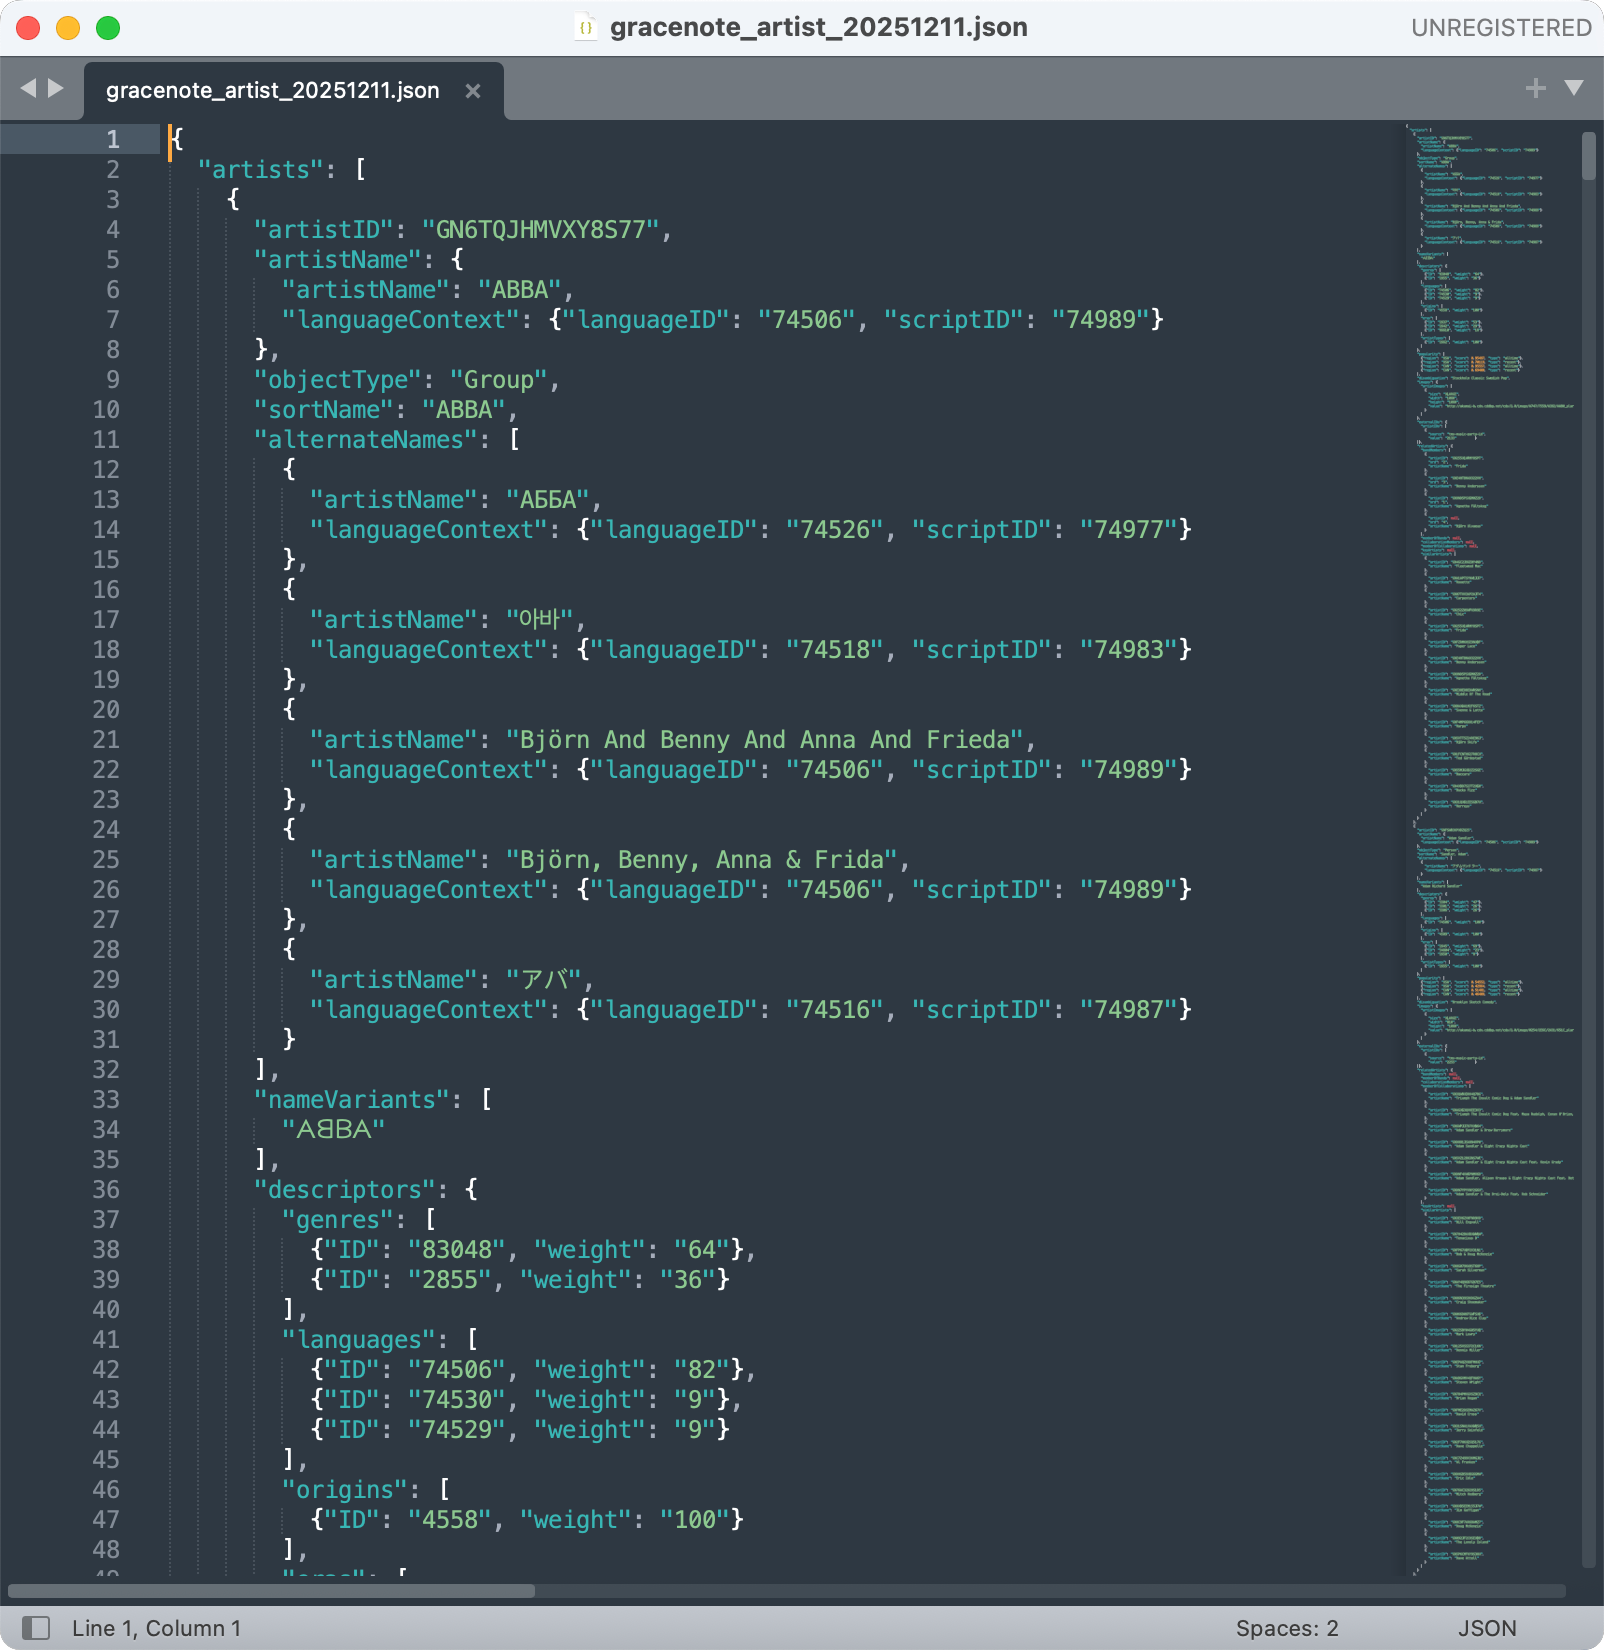Click the green full-screen window button
The image size is (1604, 1650).
[108, 28]
